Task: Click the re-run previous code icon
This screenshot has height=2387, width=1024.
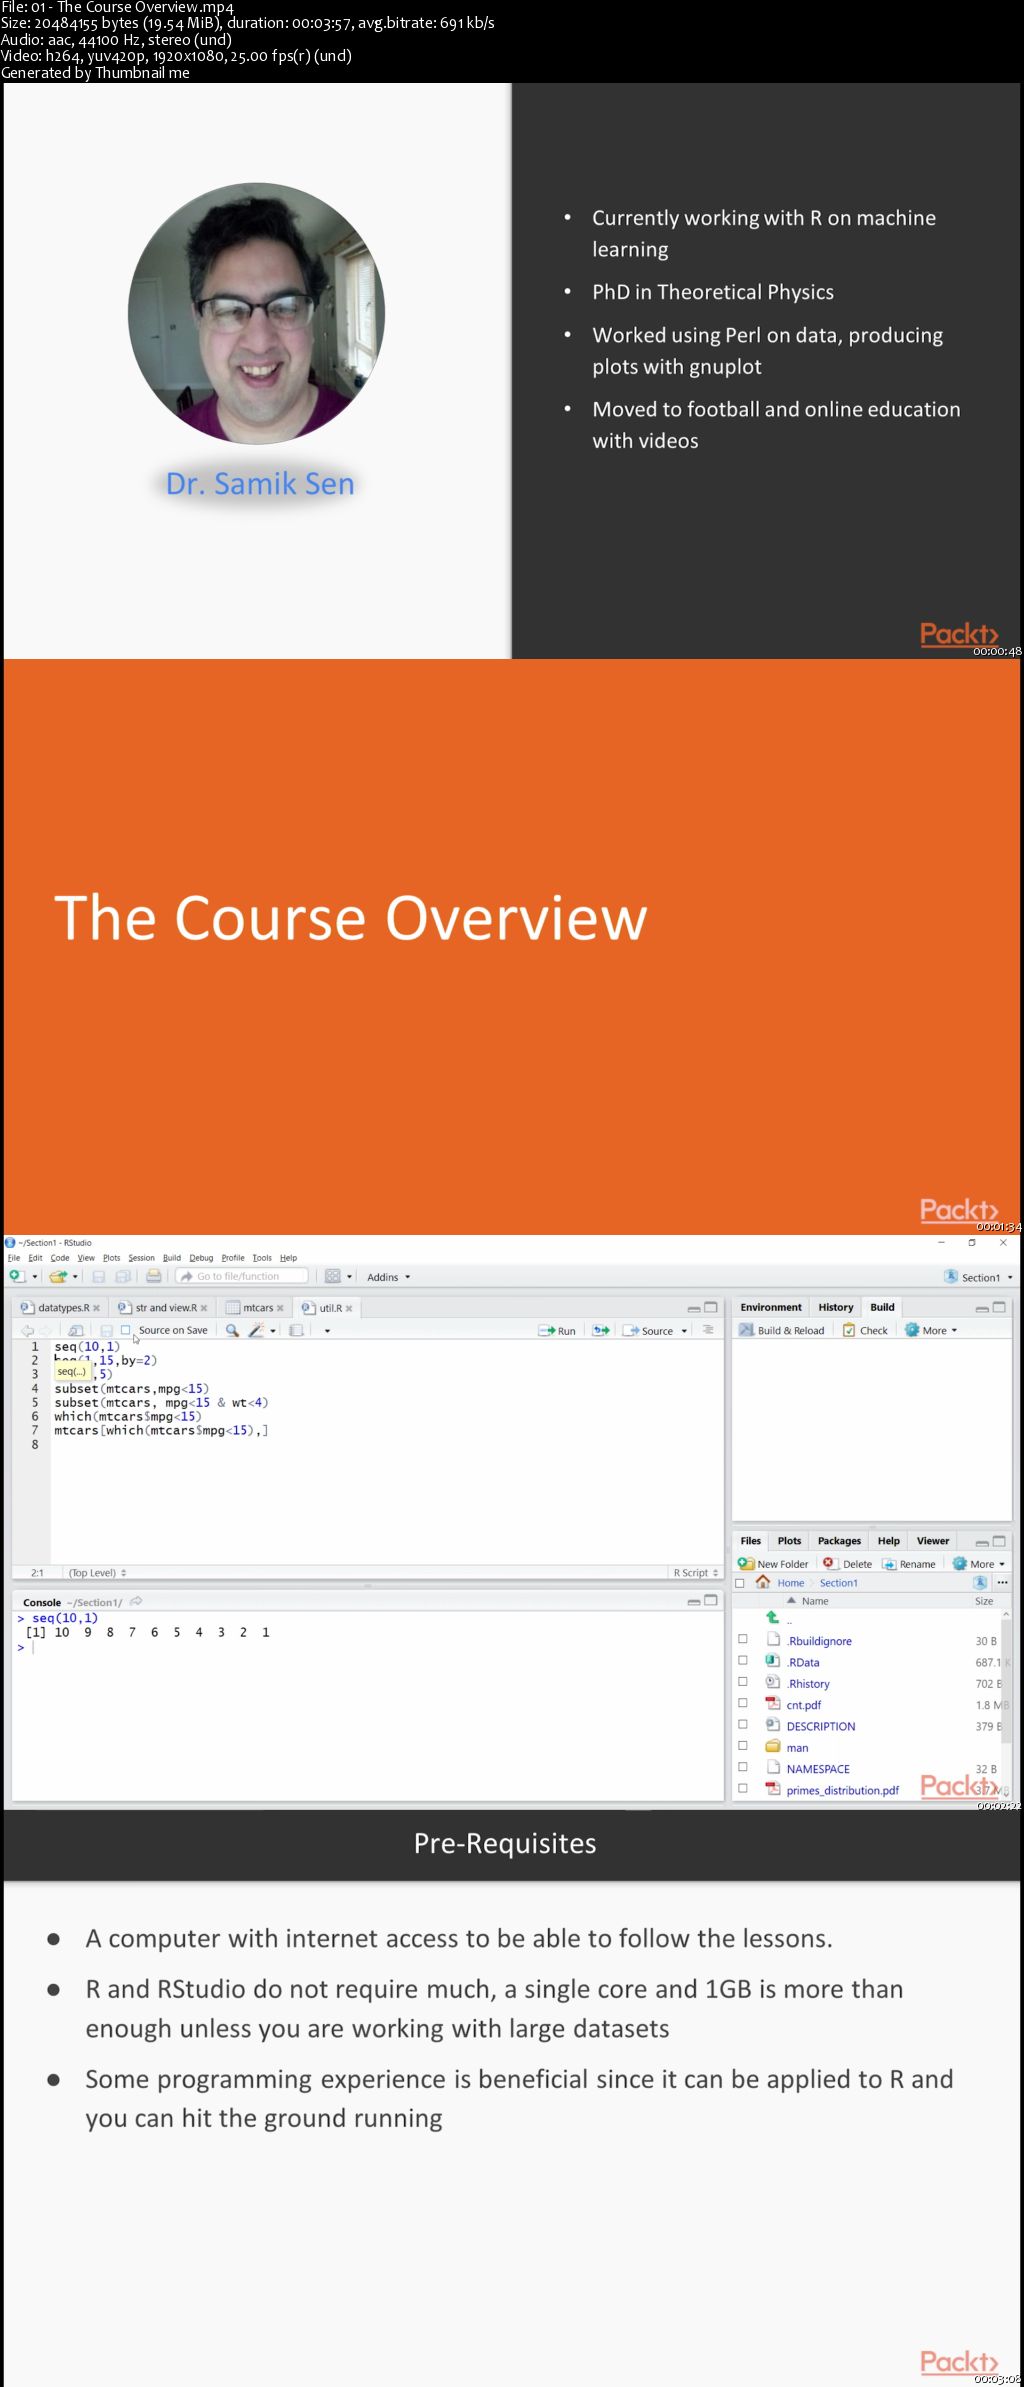Action: tap(601, 1331)
